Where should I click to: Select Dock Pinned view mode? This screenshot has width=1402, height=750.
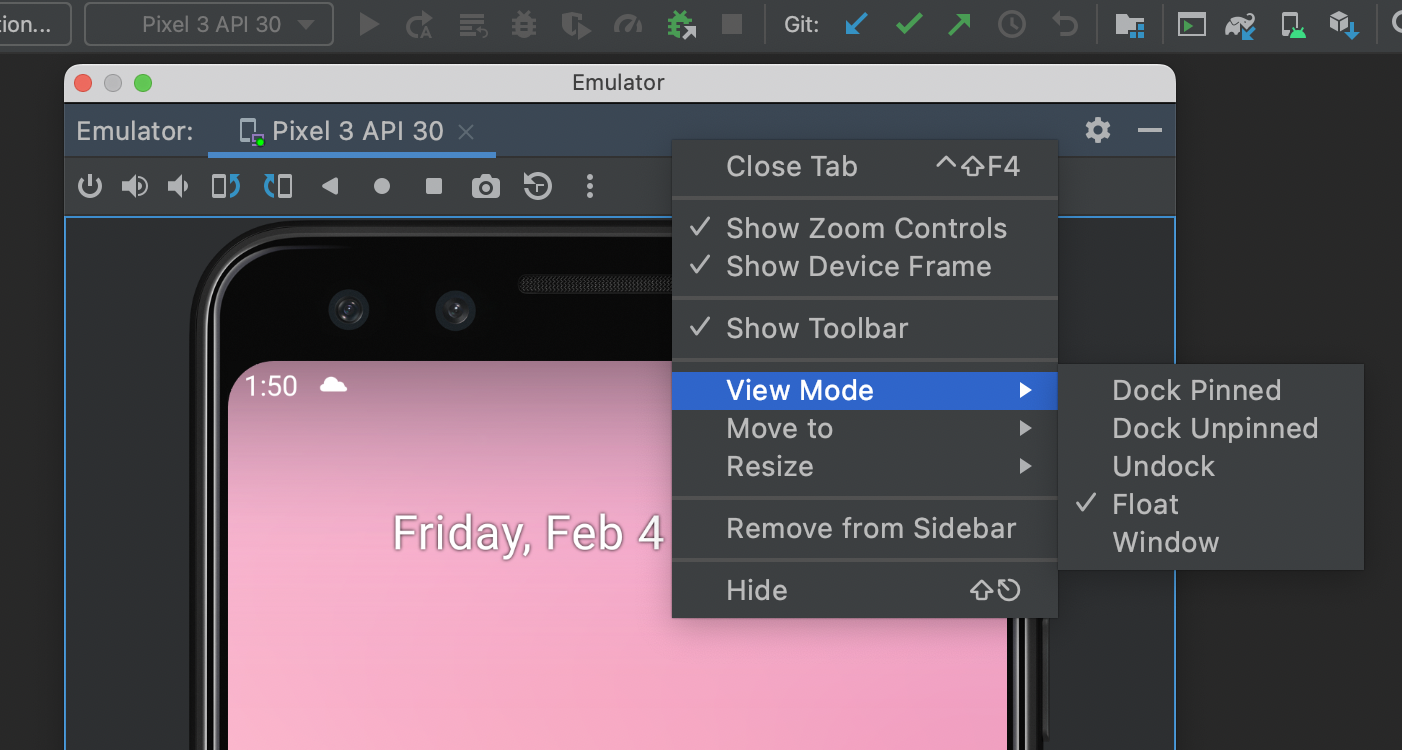pyautogui.click(x=1211, y=390)
